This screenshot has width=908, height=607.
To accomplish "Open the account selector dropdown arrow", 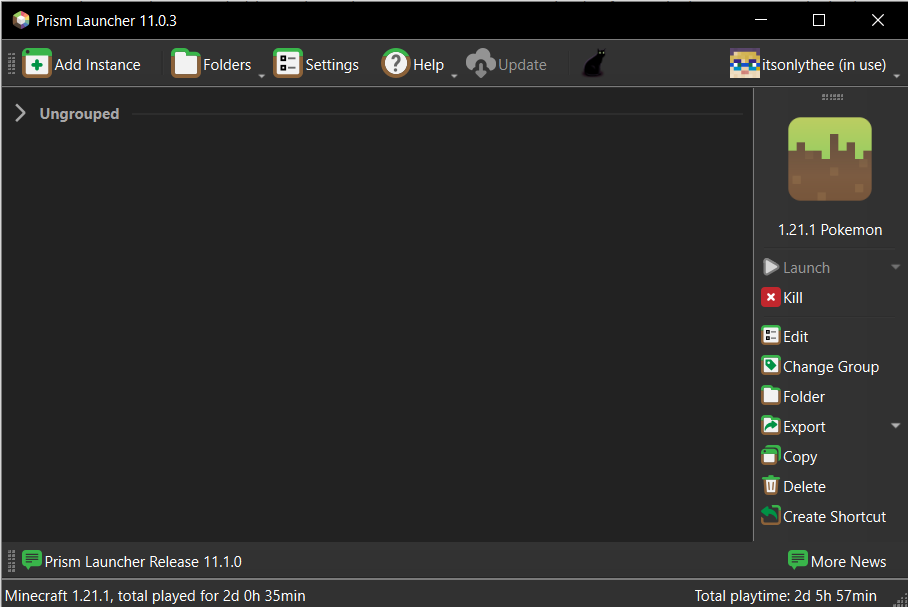I will click(x=897, y=76).
